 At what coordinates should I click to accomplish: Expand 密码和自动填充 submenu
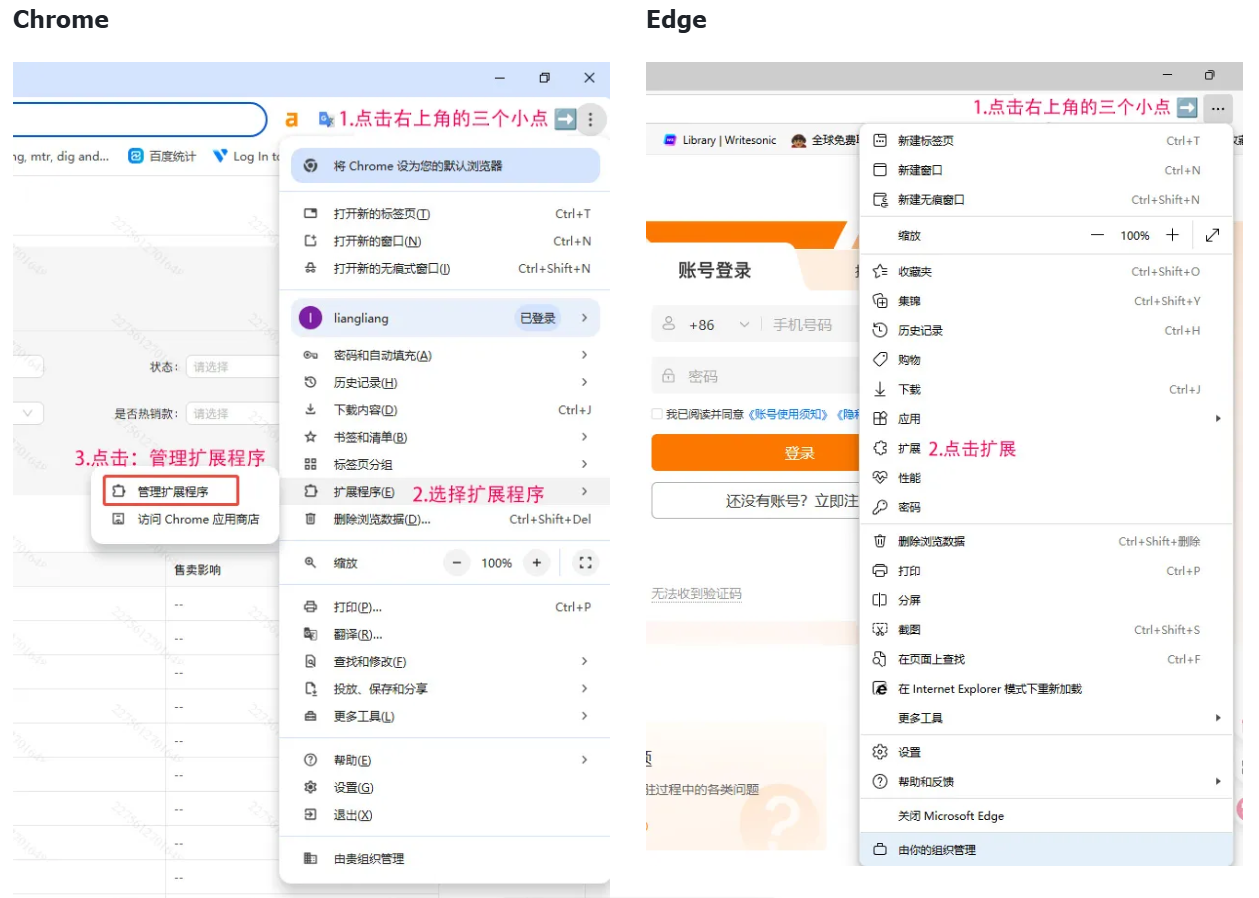[x=445, y=355]
